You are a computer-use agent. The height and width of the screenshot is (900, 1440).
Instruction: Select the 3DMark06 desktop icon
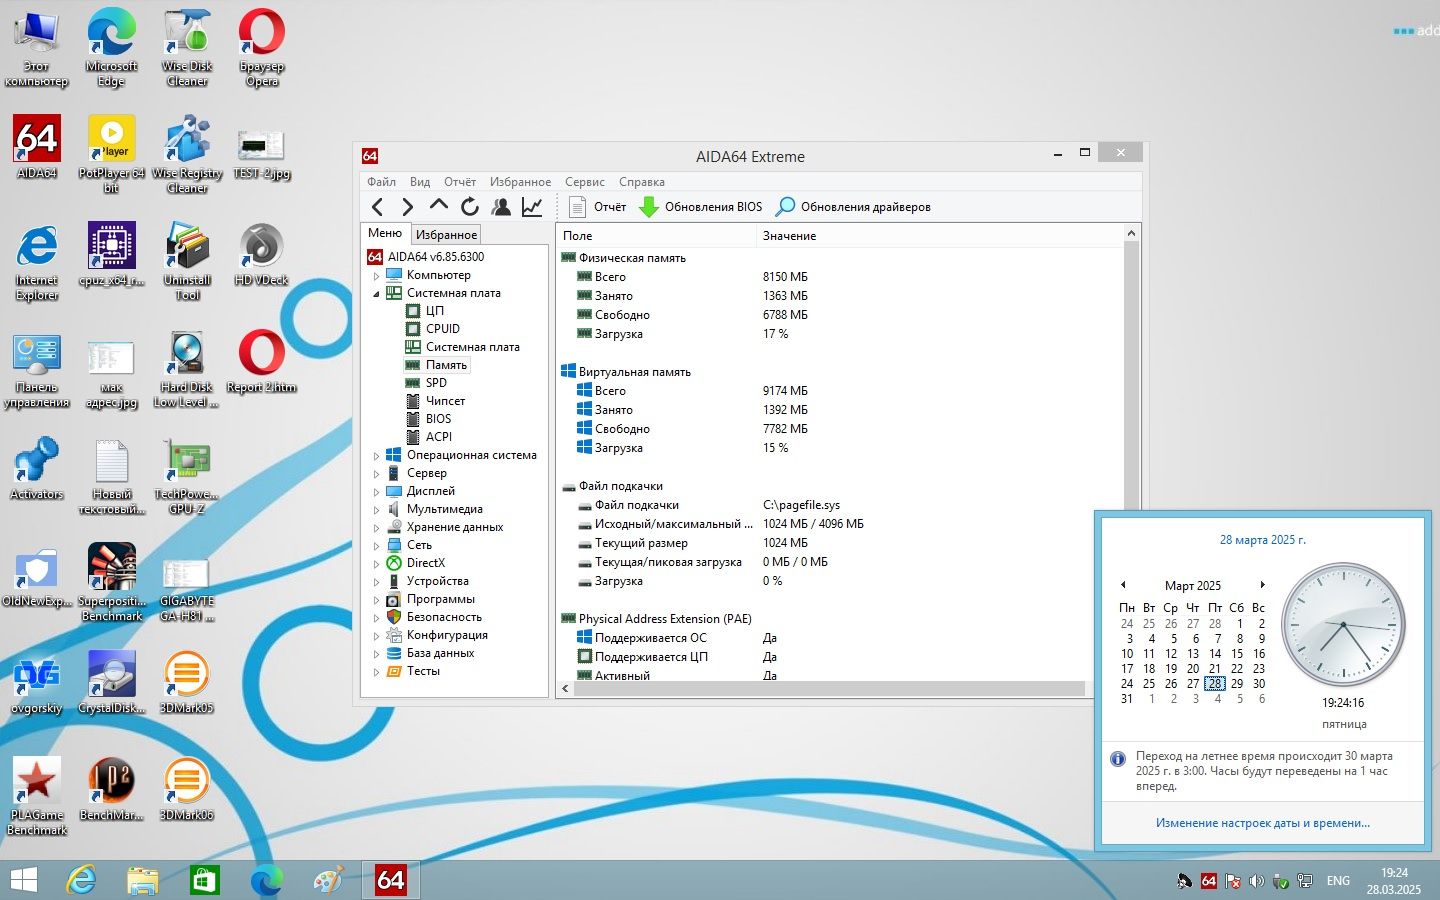[186, 789]
